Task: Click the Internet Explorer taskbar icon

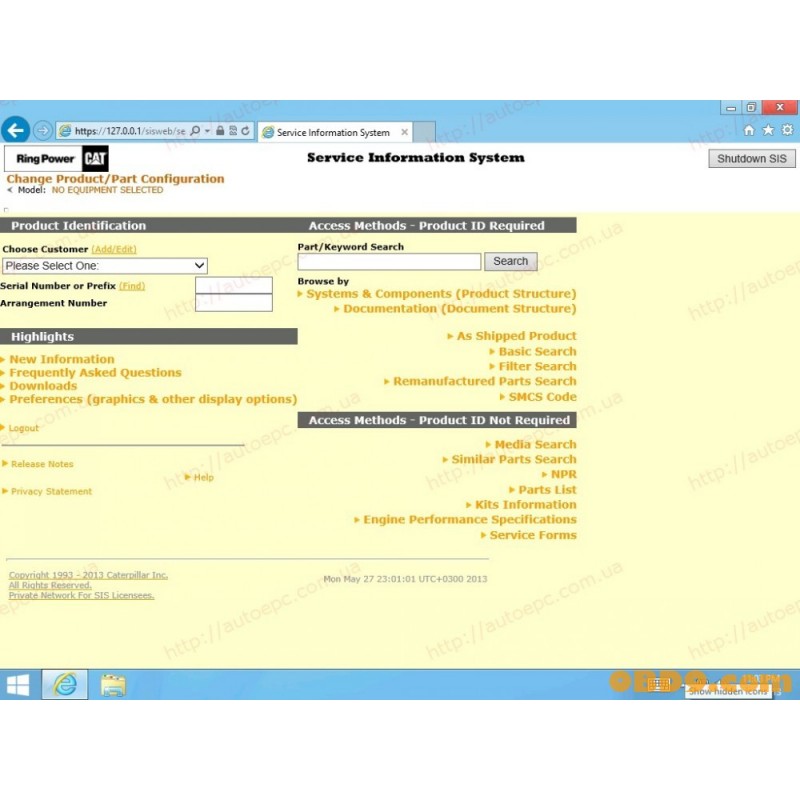Action: (x=65, y=684)
